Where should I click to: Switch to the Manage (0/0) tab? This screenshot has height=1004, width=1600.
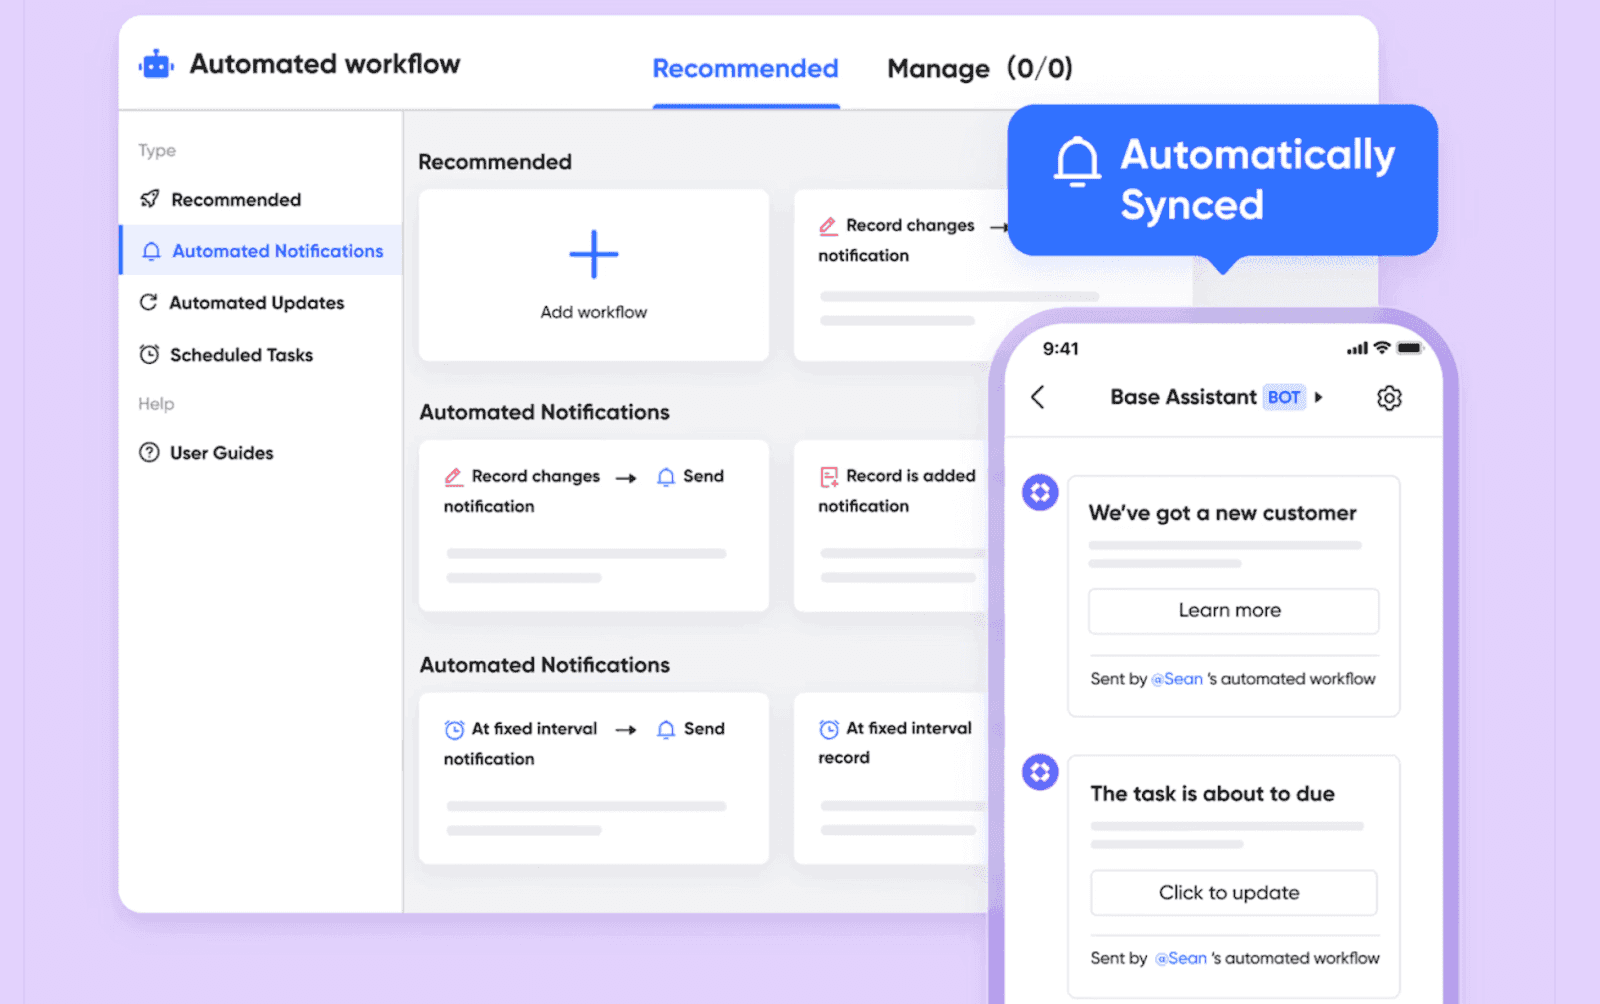[979, 68]
